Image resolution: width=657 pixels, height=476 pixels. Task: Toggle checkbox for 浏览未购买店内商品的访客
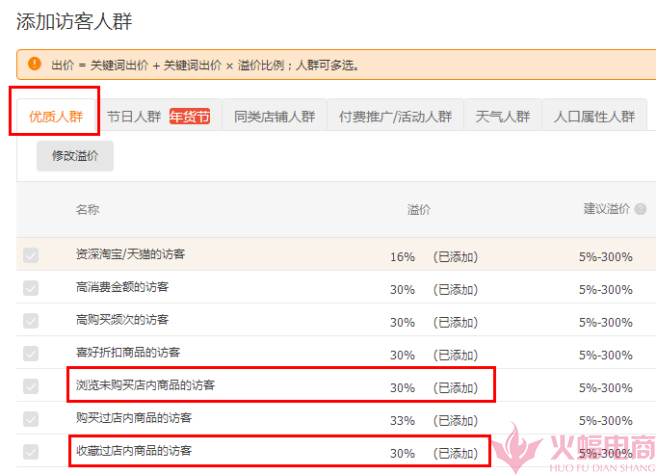[31, 386]
